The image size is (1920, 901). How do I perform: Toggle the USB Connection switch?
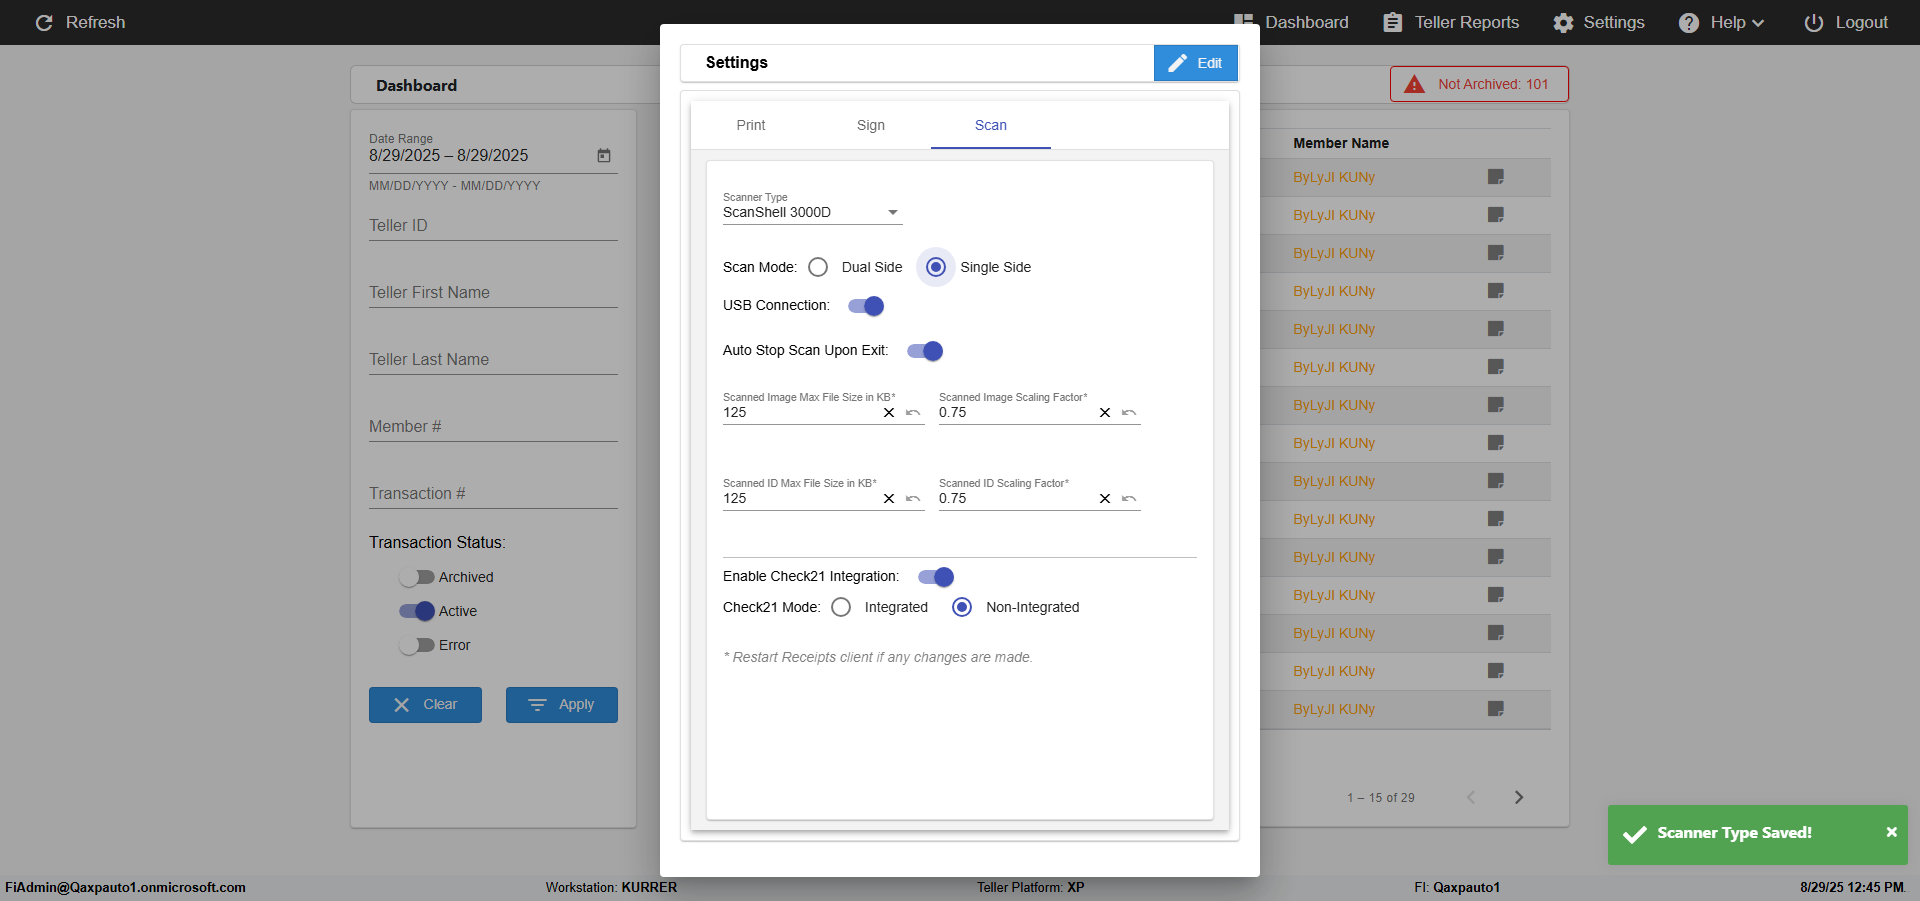866,306
